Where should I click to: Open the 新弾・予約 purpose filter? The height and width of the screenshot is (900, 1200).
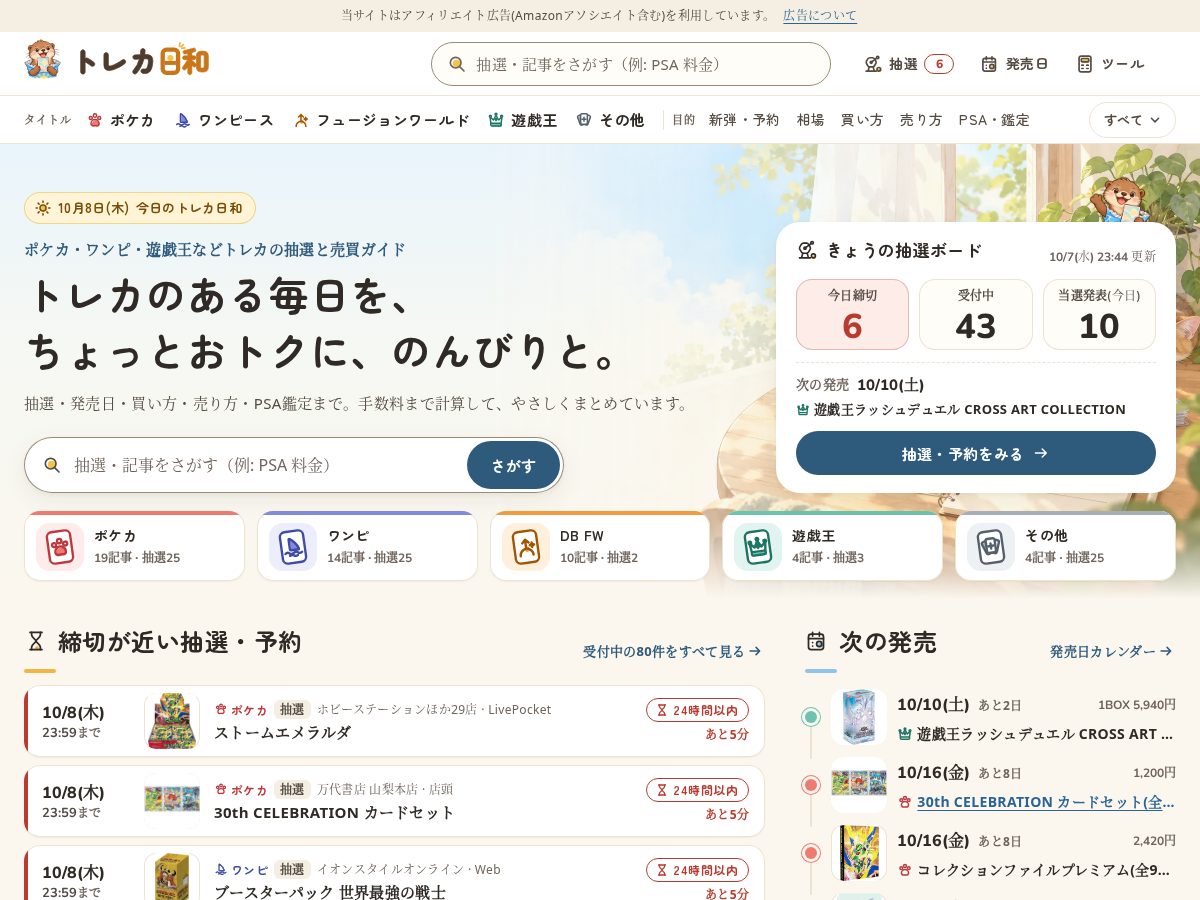click(x=744, y=120)
